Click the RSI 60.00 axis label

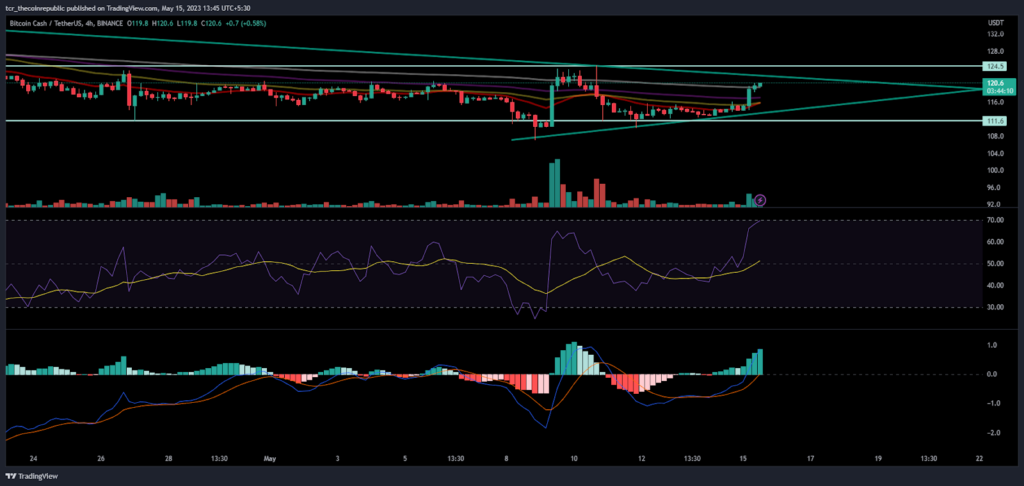(997, 242)
